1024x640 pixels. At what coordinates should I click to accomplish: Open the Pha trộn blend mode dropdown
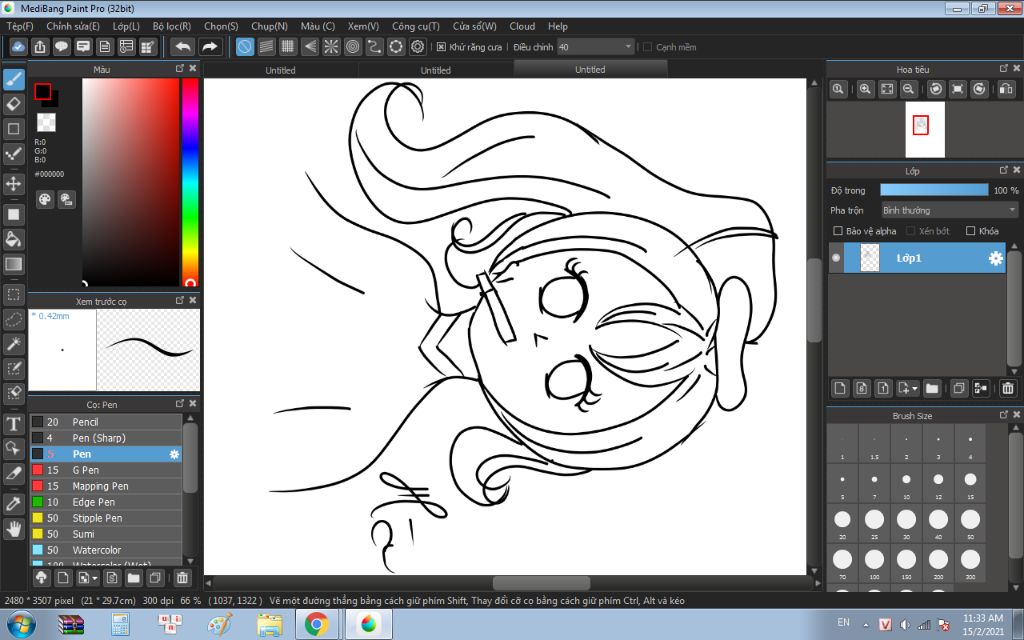tap(949, 210)
